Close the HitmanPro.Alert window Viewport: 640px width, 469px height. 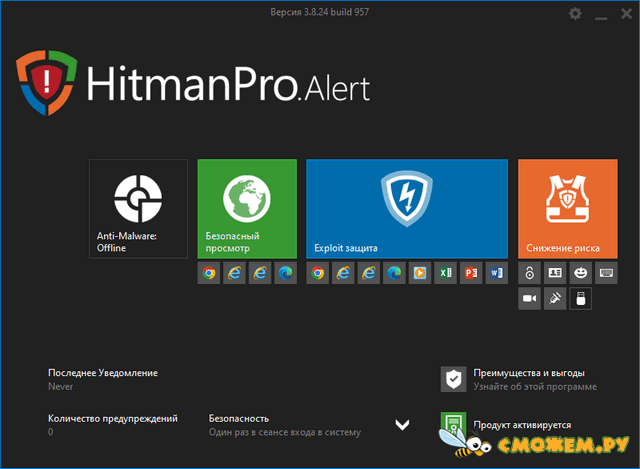(x=626, y=14)
